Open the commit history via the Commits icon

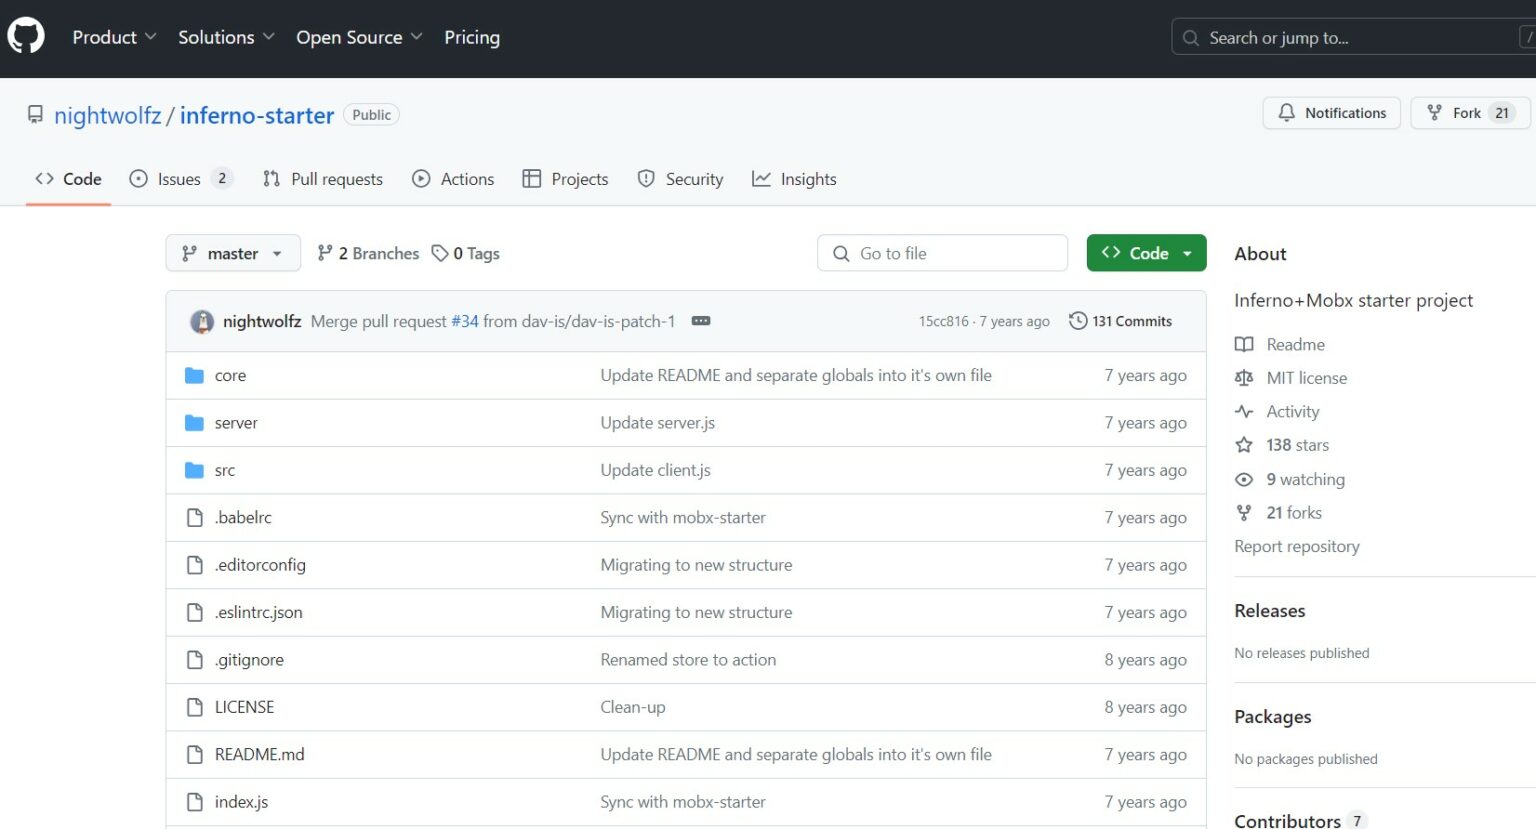[1078, 320]
